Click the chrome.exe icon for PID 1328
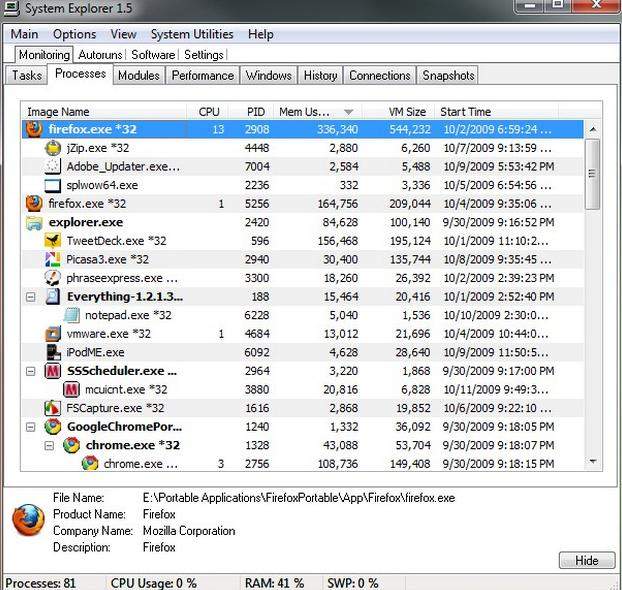The height and width of the screenshot is (590, 622). [71, 445]
